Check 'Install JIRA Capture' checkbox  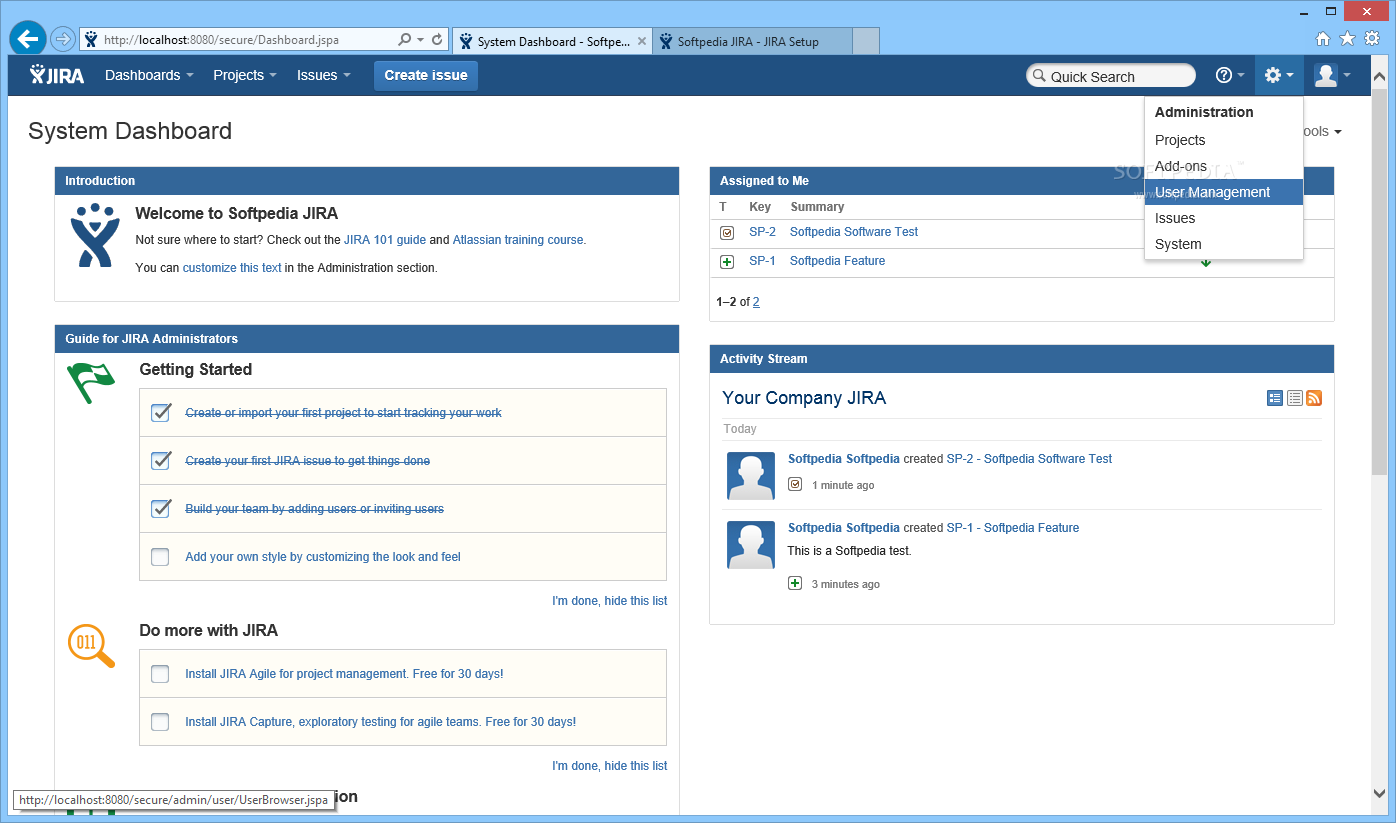[160, 722]
